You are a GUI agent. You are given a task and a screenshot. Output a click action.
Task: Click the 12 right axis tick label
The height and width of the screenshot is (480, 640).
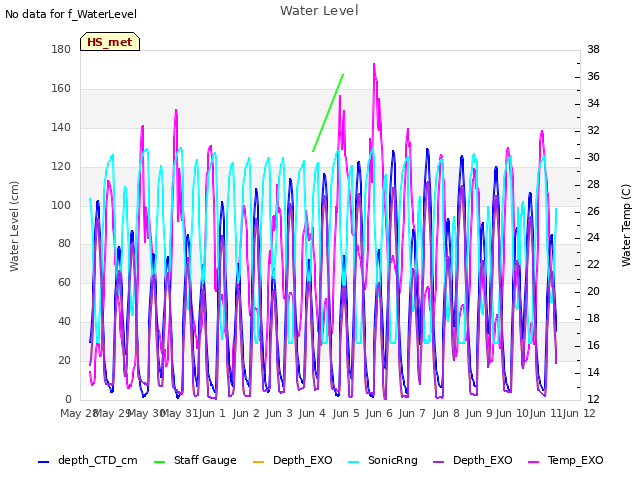593,399
